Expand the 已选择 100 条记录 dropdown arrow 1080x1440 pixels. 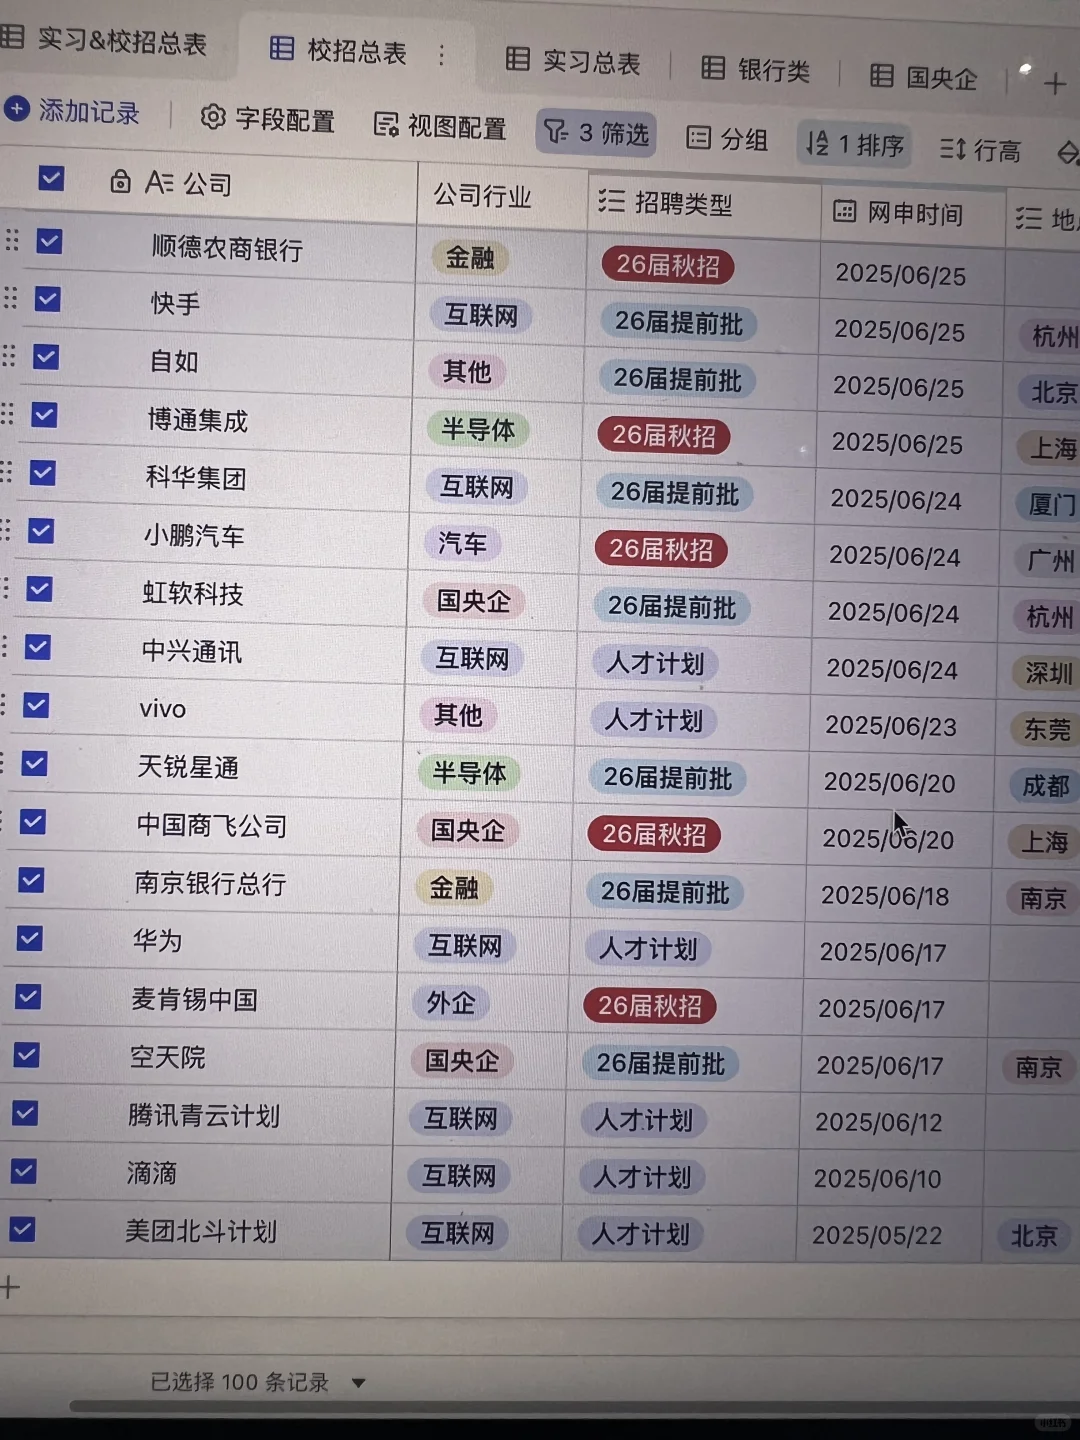[358, 1383]
